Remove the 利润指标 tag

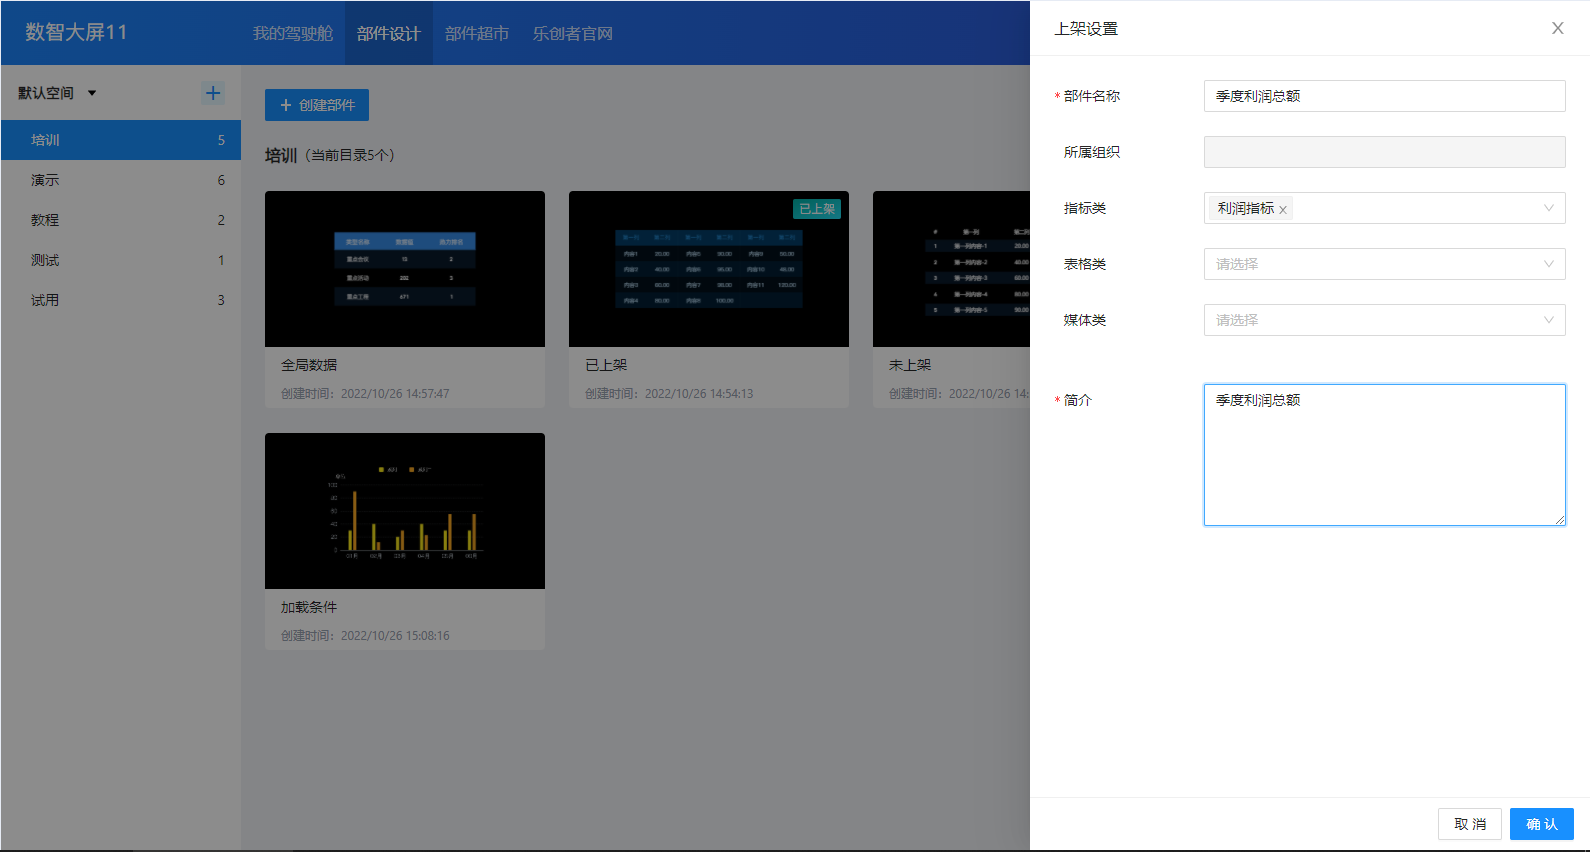(1282, 210)
